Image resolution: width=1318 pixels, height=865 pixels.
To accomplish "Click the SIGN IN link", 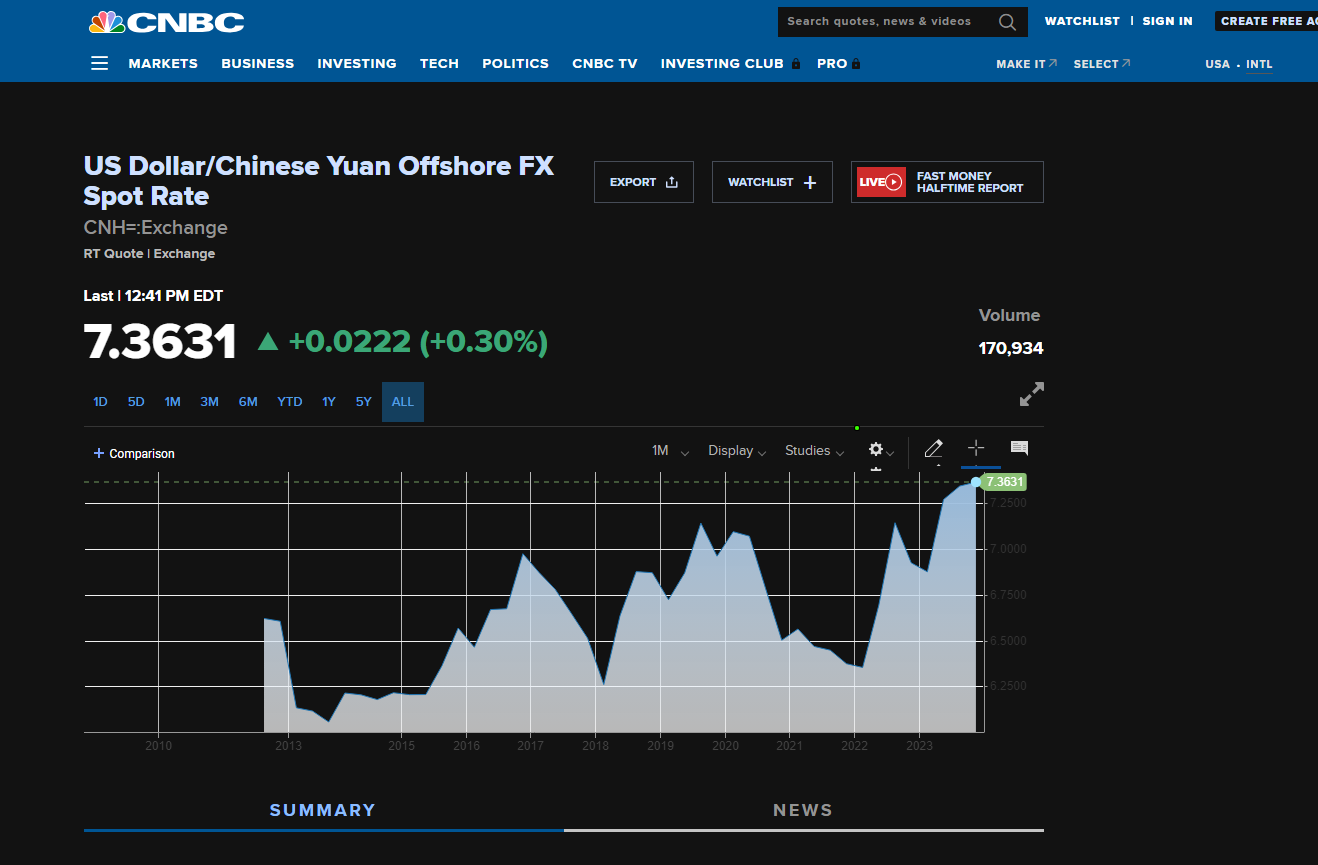I will pyautogui.click(x=1167, y=21).
